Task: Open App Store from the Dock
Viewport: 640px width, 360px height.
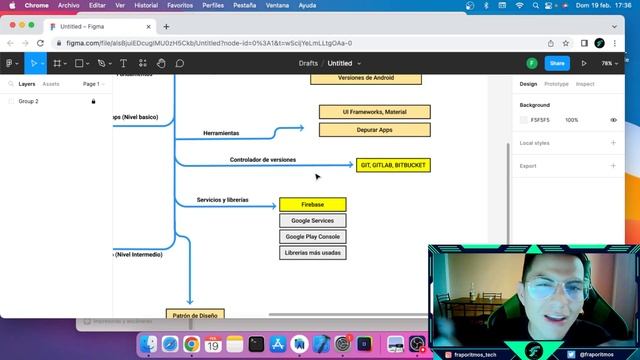Action: point(278,344)
